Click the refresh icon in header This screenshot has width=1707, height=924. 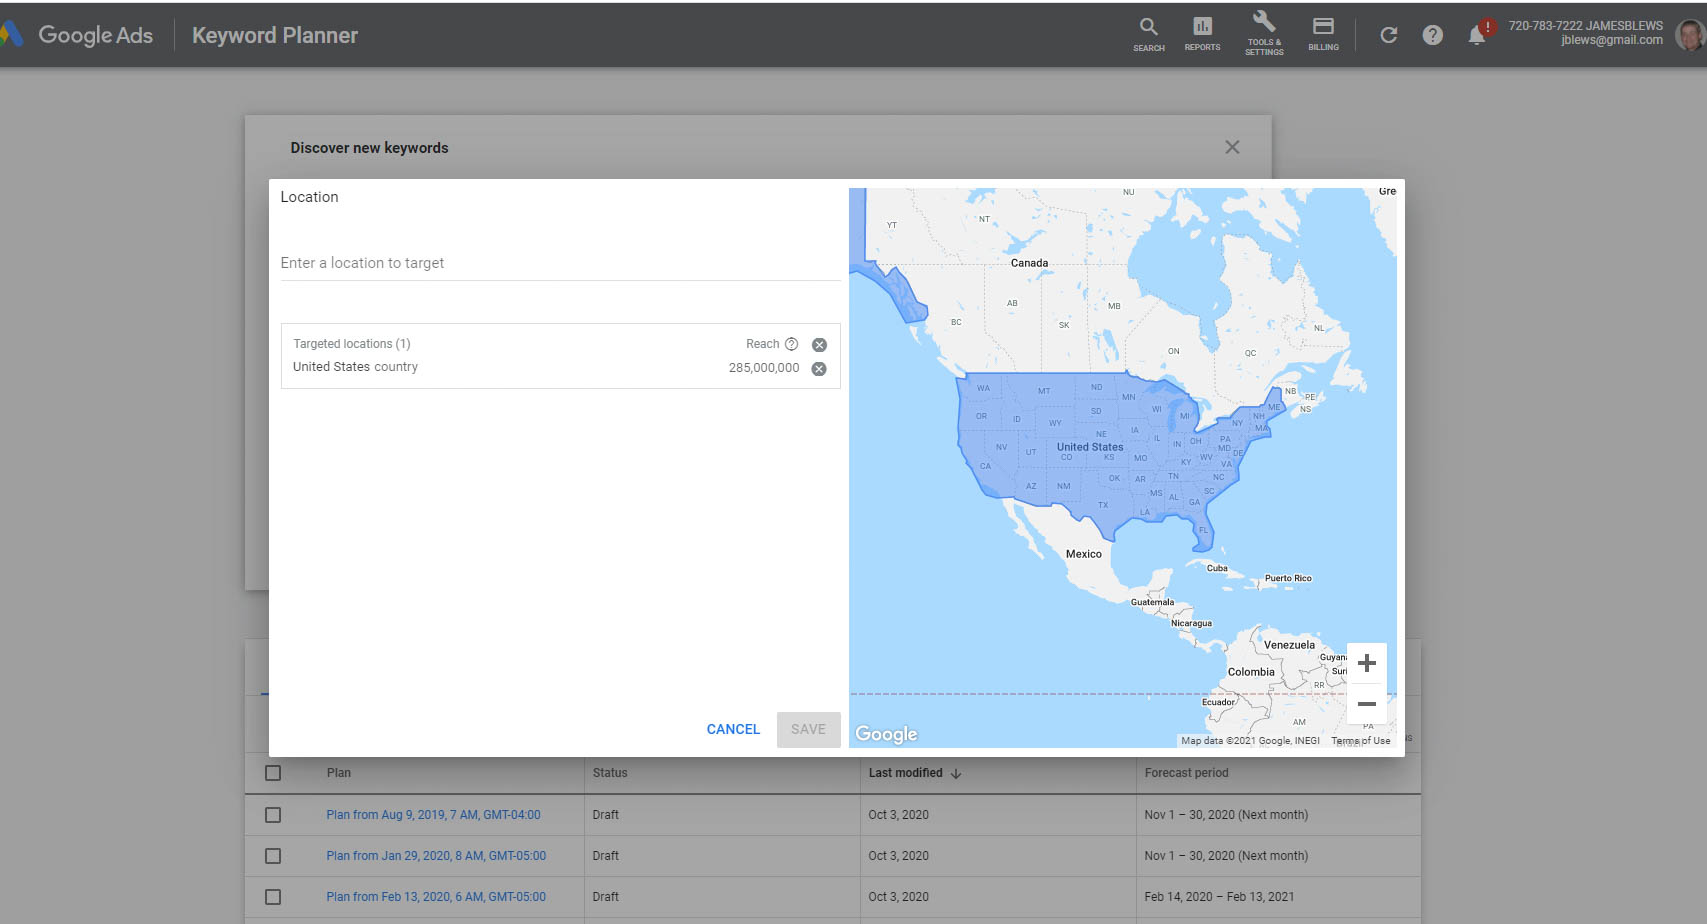click(x=1388, y=35)
